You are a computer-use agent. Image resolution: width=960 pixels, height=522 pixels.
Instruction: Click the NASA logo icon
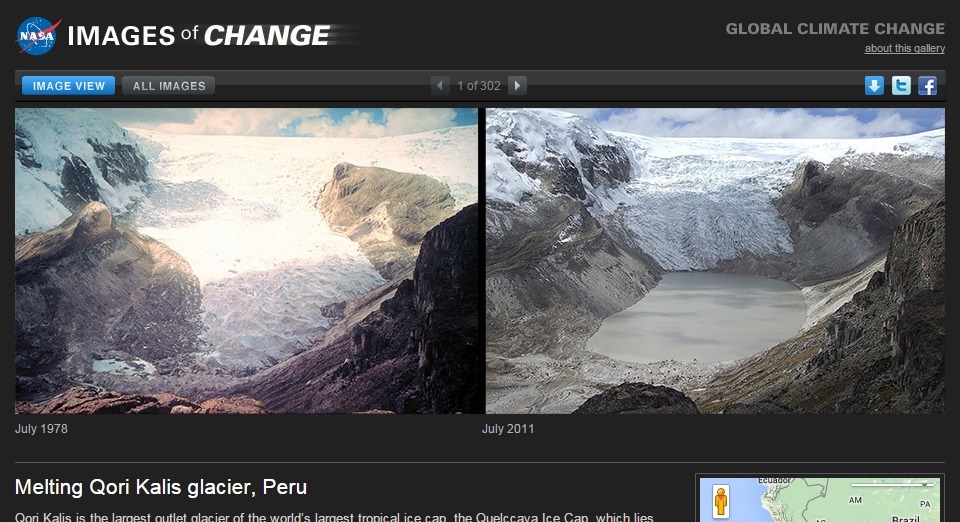point(38,35)
